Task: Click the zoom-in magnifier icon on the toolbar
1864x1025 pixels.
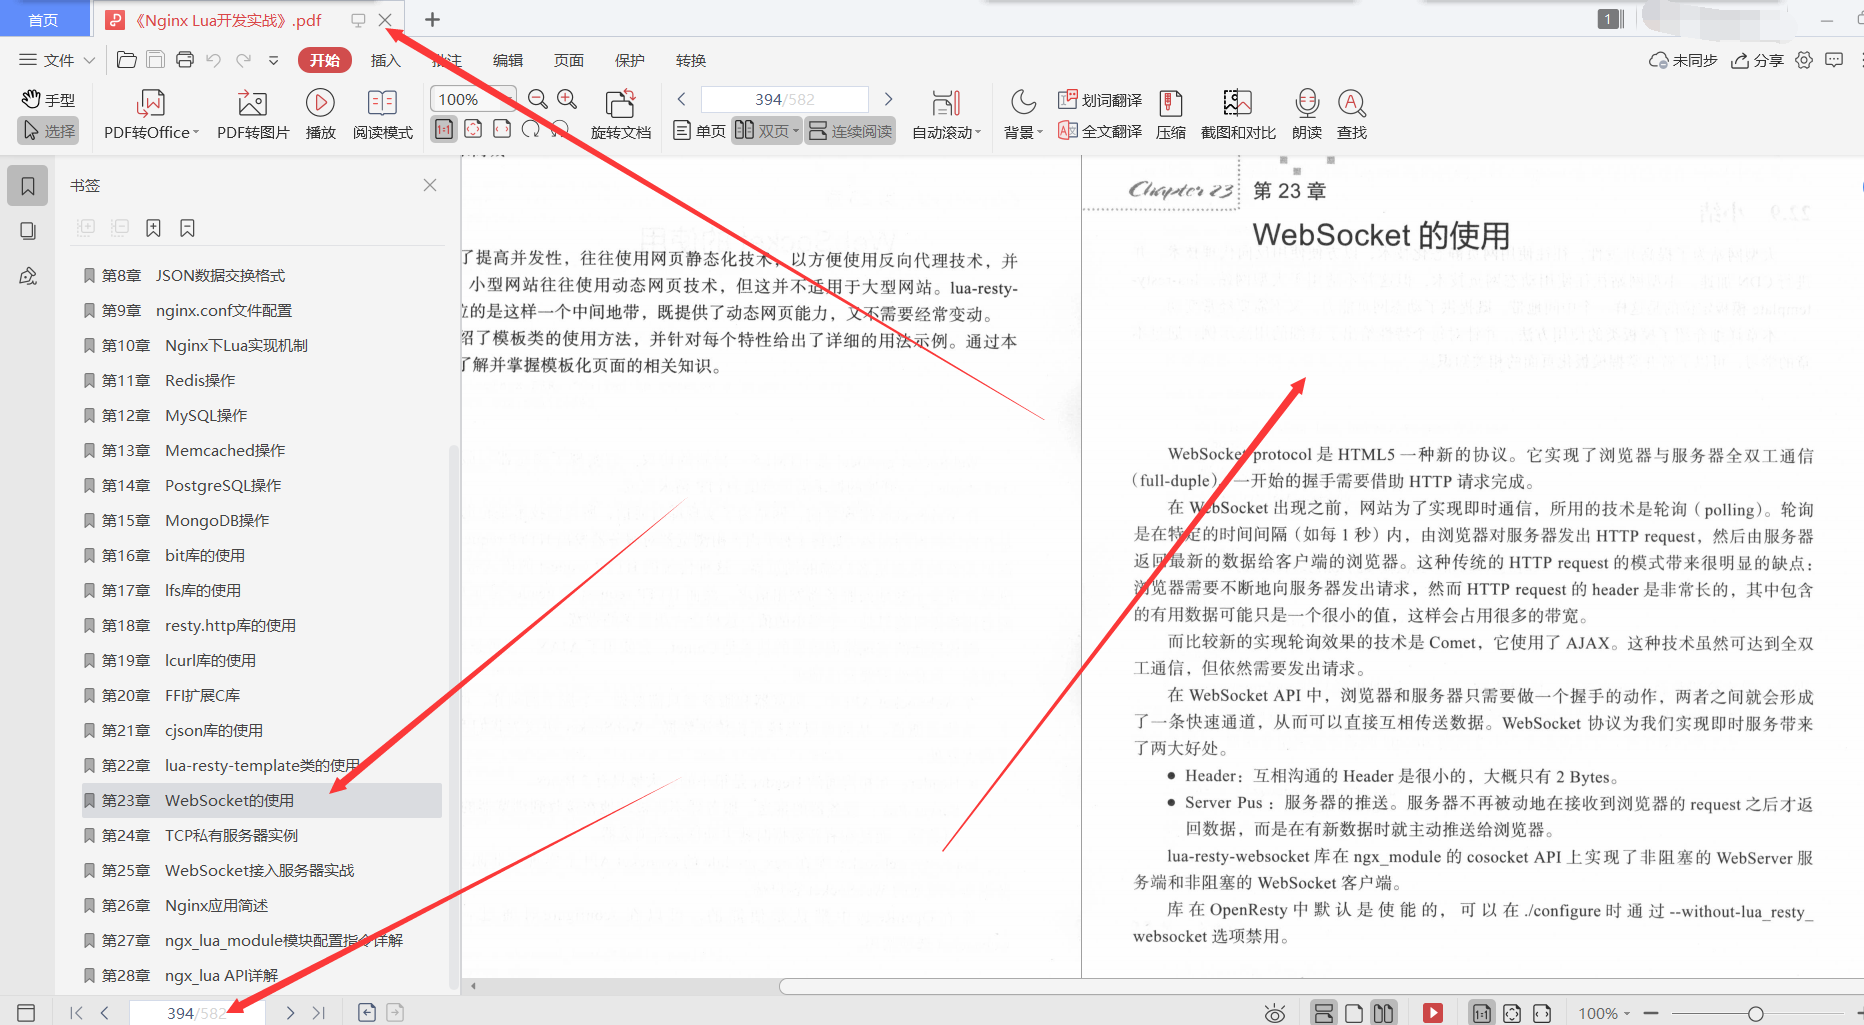Action: click(x=567, y=99)
